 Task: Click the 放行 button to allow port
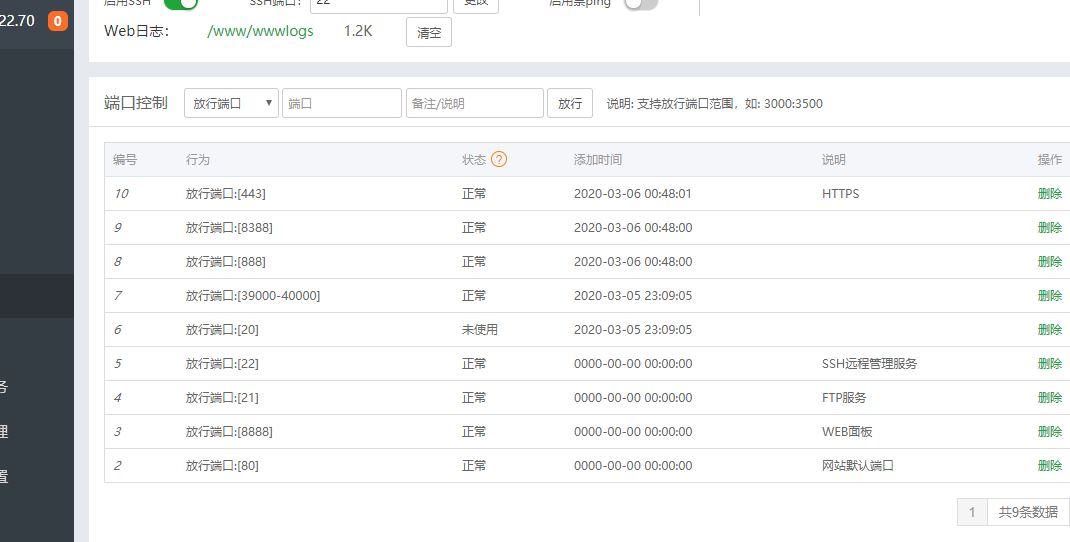tap(570, 103)
